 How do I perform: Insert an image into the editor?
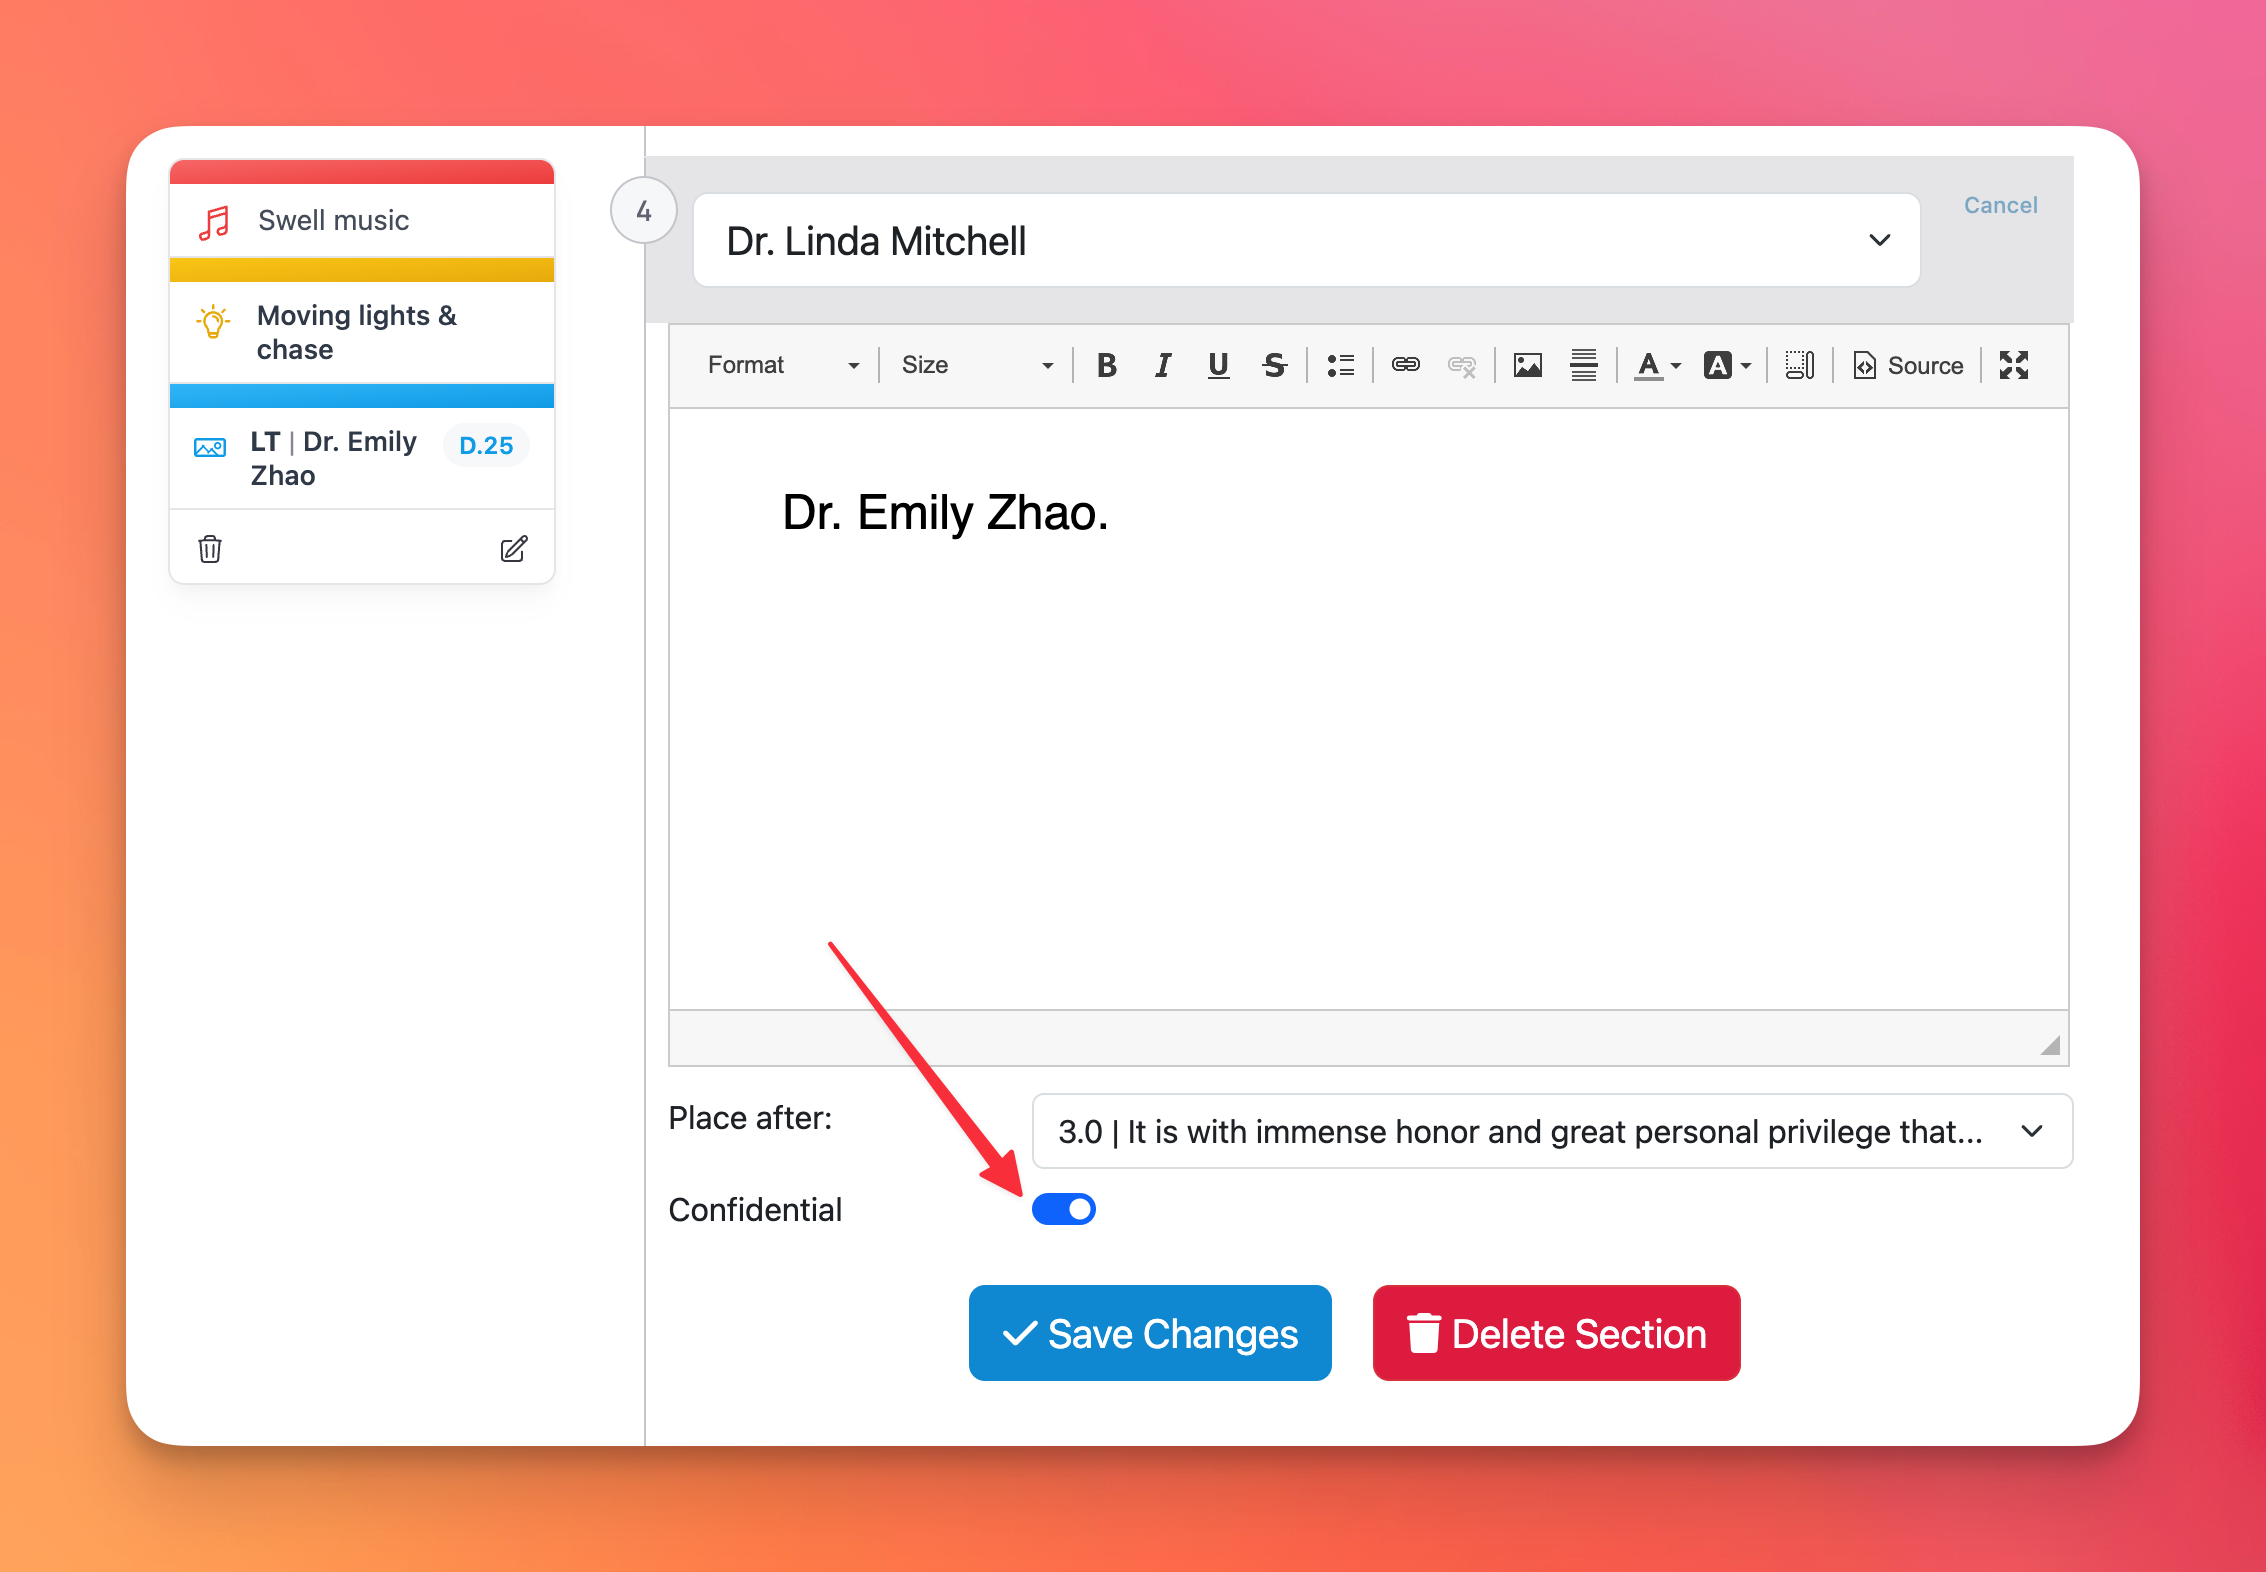click(1527, 365)
